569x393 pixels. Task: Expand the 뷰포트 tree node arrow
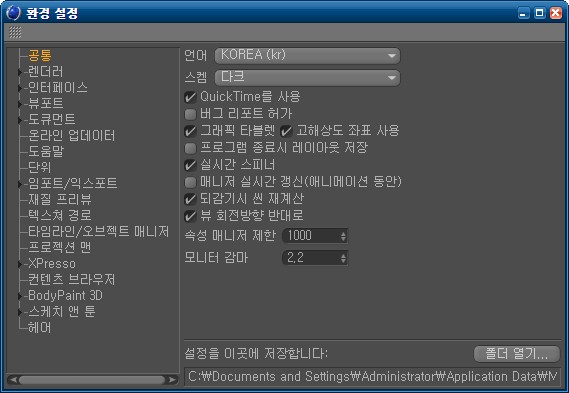click(20, 105)
